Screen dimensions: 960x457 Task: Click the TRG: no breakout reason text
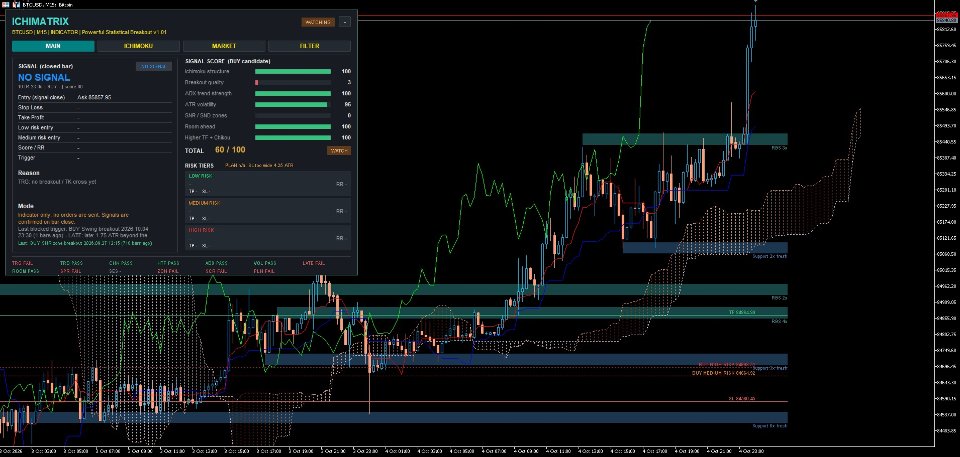[x=57, y=182]
